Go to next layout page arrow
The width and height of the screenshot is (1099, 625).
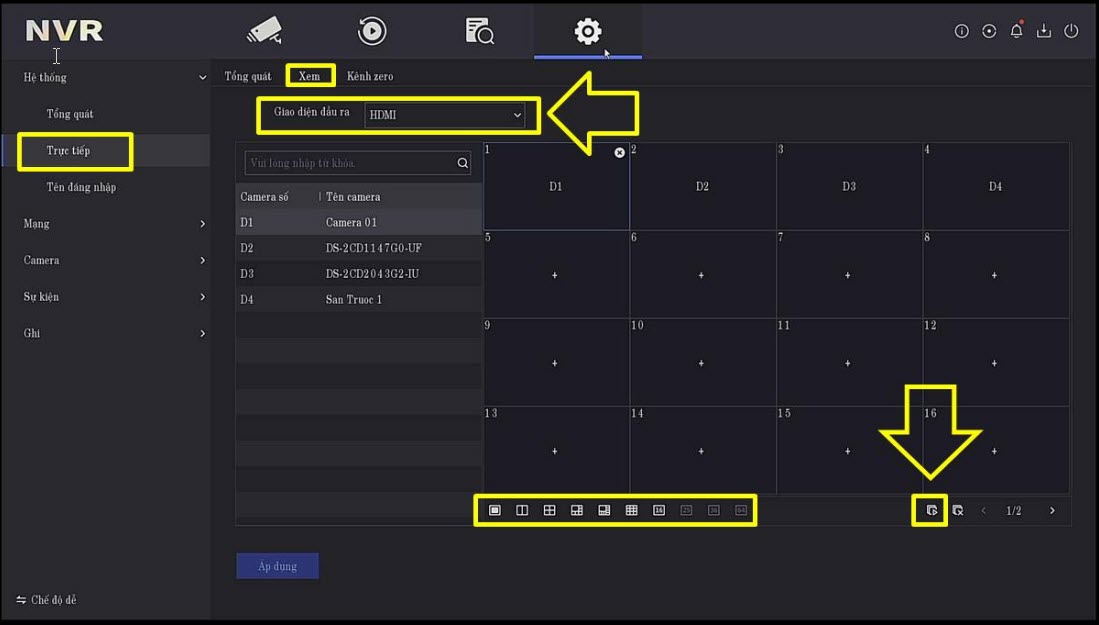[1052, 510]
